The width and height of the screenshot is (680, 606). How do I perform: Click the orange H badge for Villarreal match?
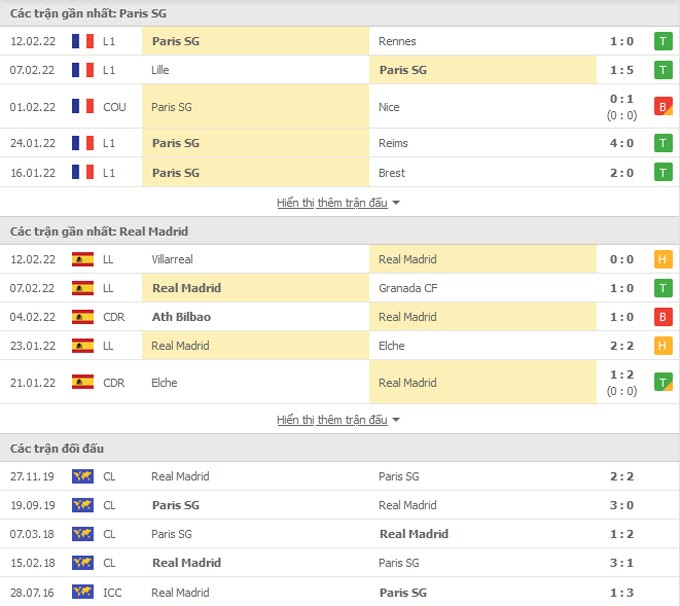(663, 259)
